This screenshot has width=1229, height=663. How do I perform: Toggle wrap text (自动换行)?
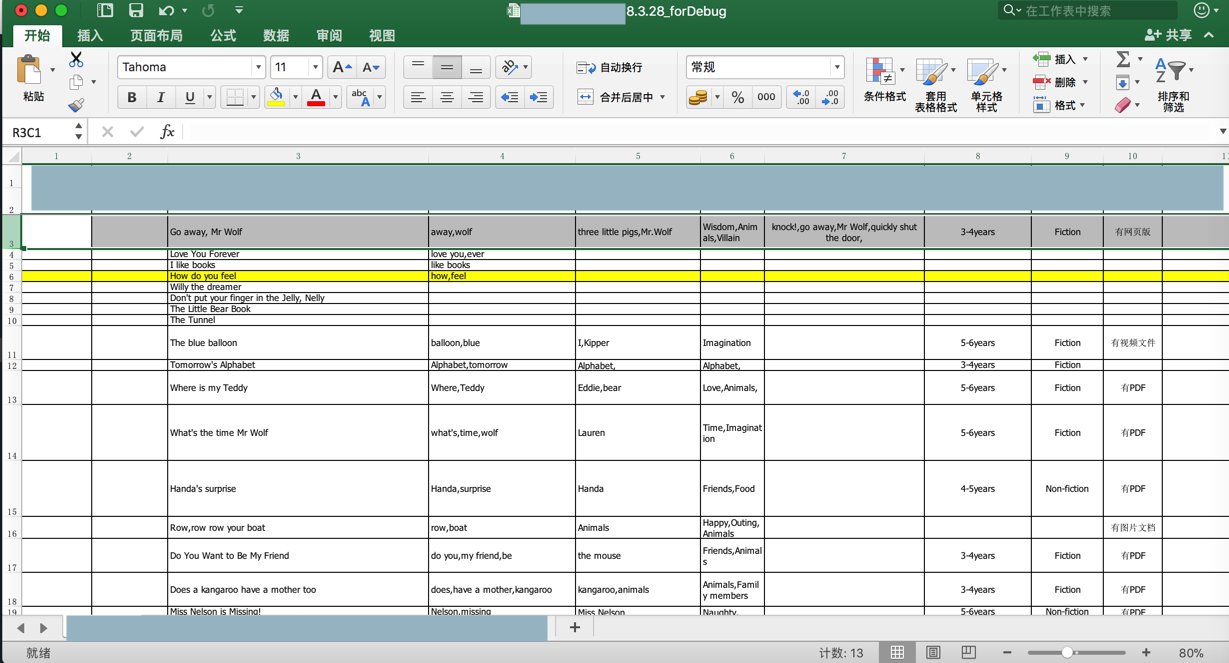click(610, 67)
